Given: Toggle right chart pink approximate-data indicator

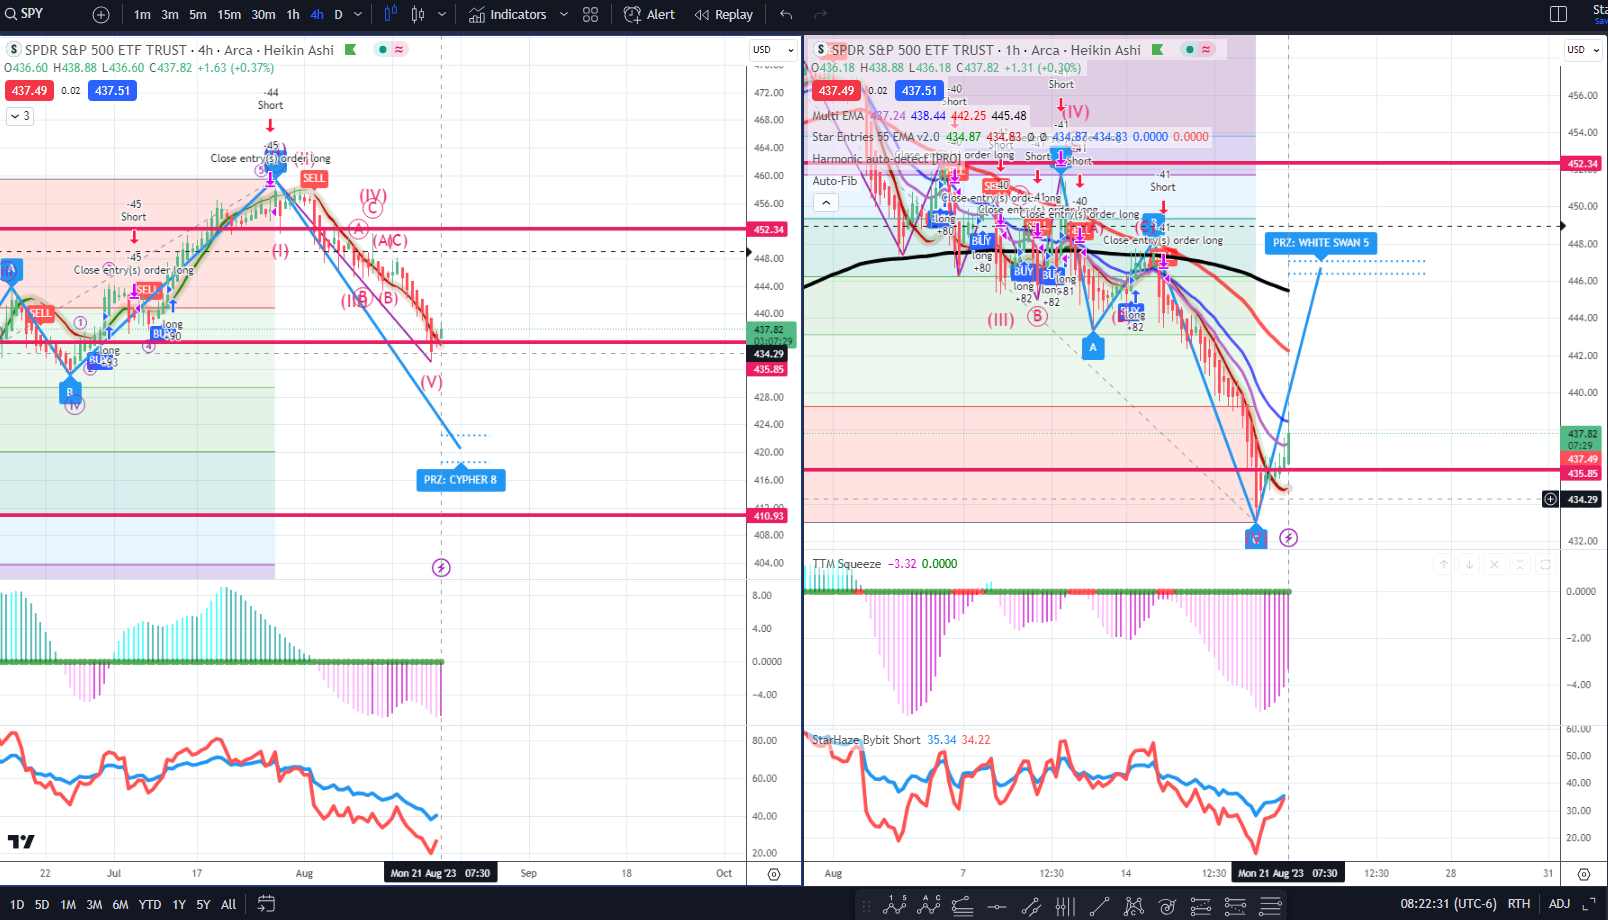Looking at the screenshot, I should pyautogui.click(x=1206, y=50).
